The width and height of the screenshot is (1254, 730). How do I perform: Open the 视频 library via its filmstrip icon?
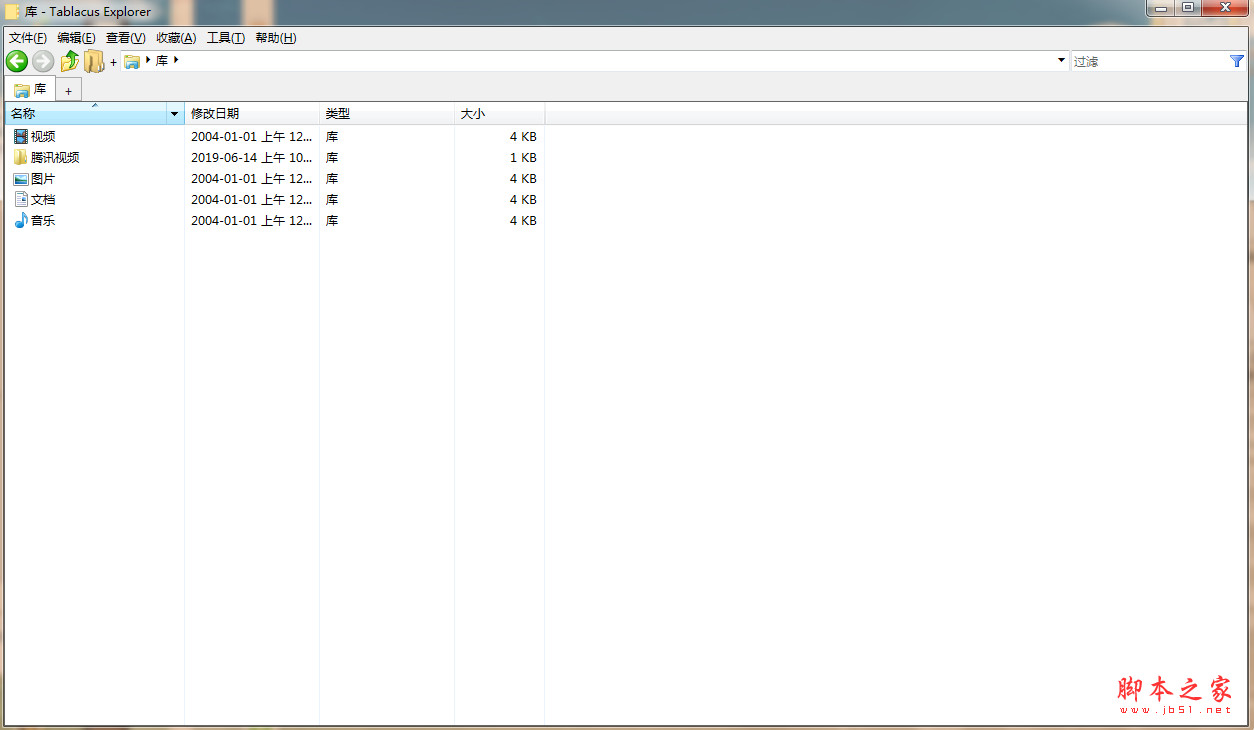[22, 136]
